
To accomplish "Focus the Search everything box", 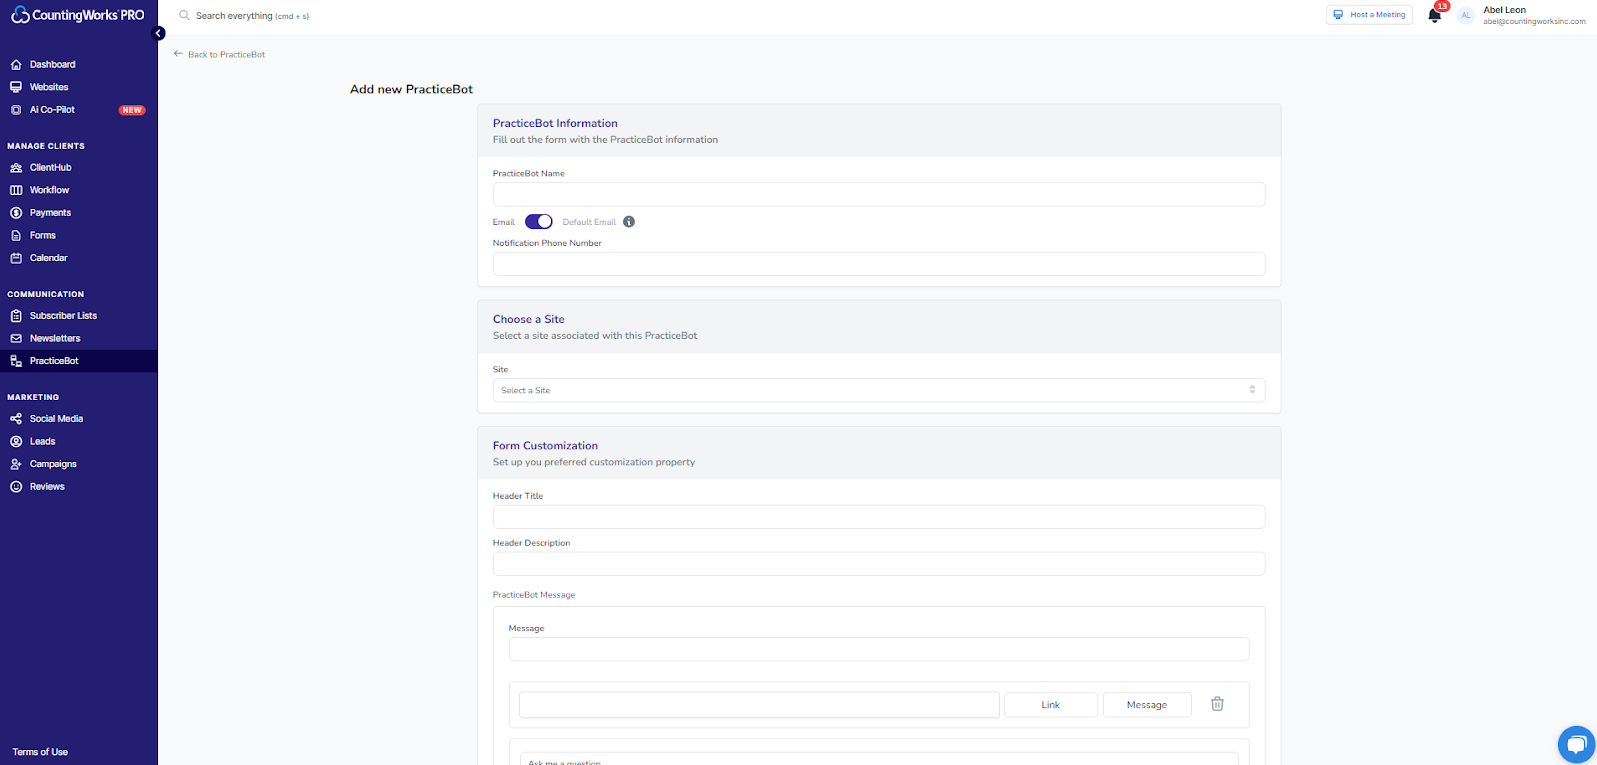I will coord(252,16).
